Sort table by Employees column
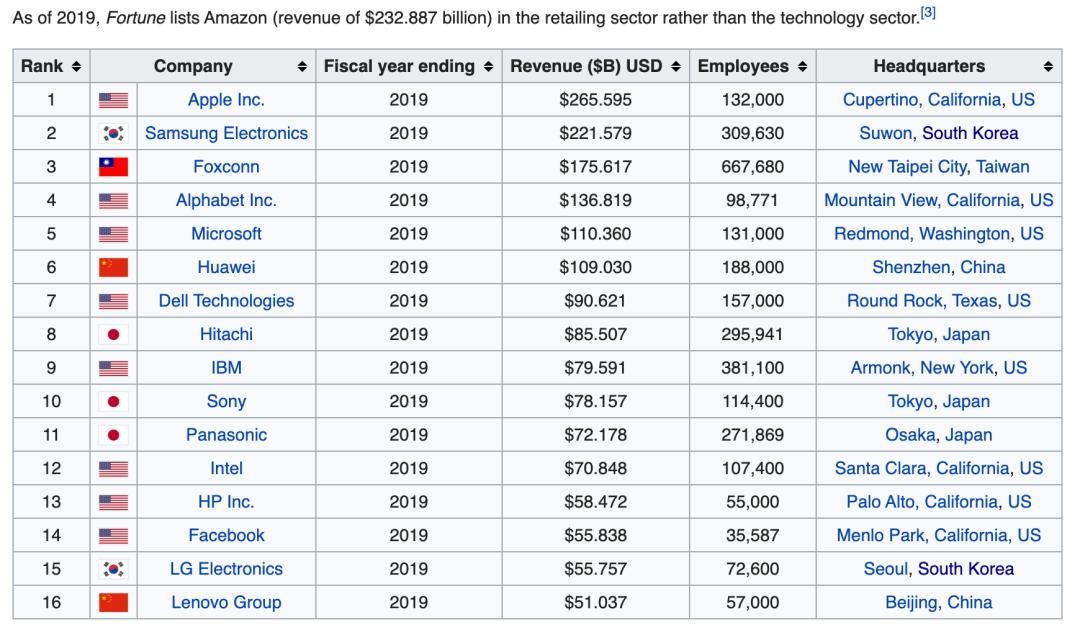 click(x=802, y=67)
